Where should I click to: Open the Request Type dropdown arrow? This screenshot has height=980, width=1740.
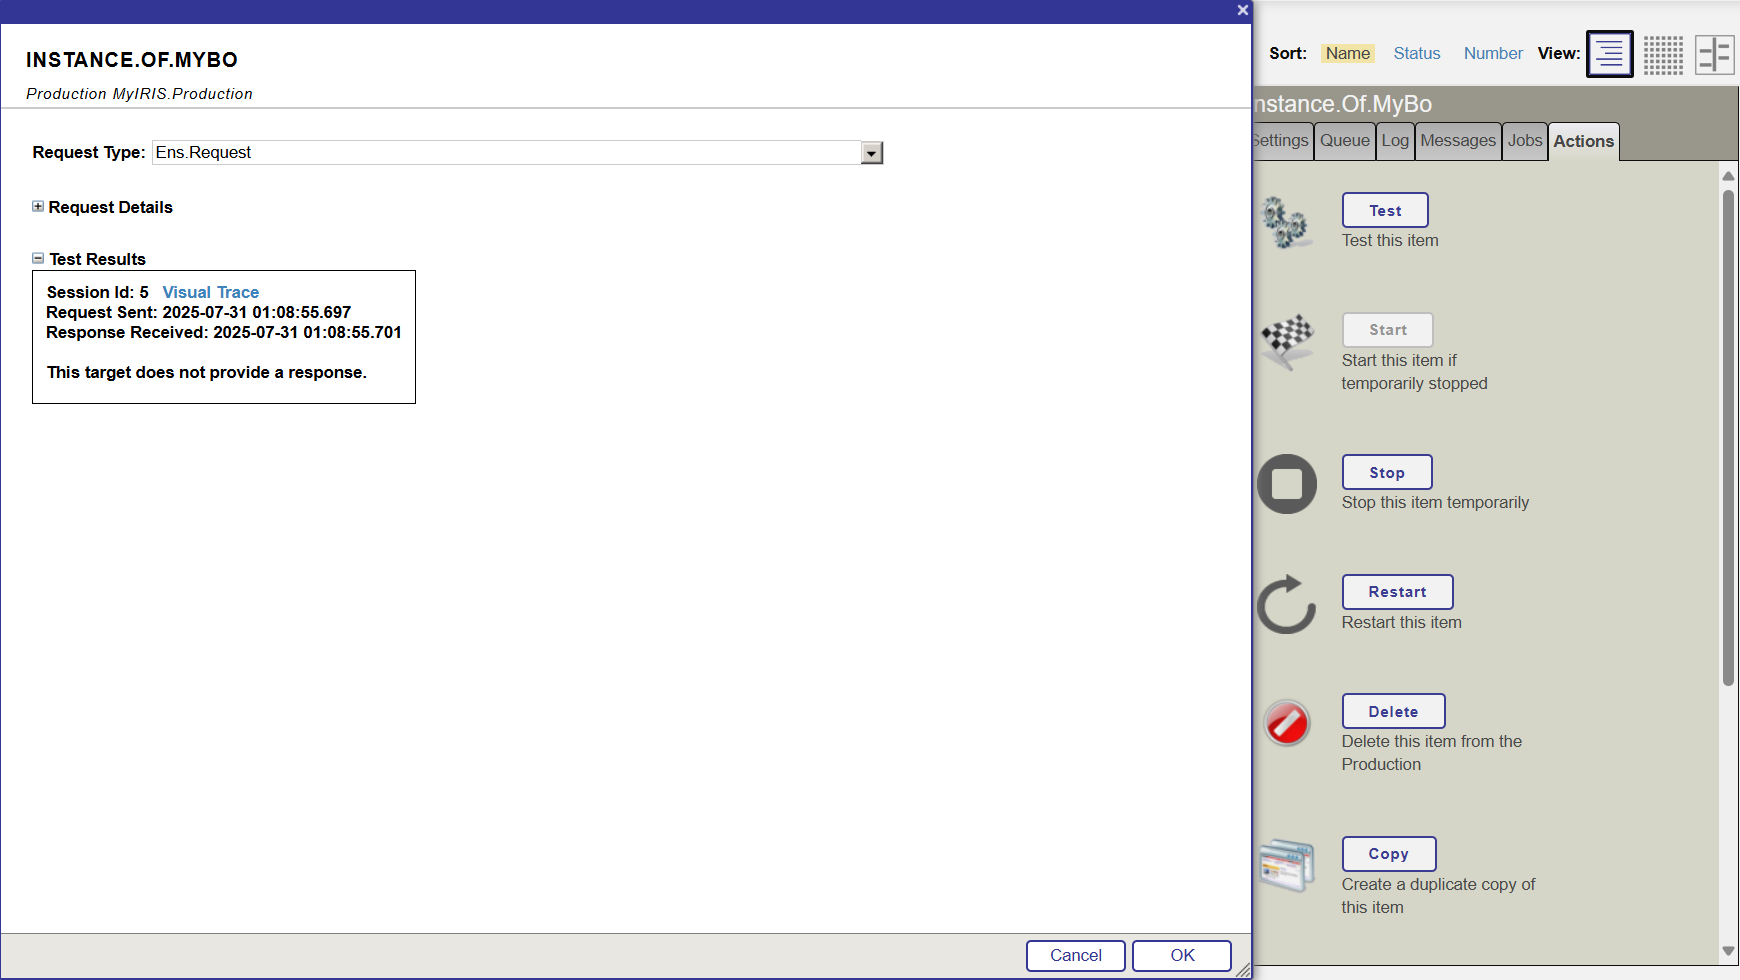(x=872, y=153)
